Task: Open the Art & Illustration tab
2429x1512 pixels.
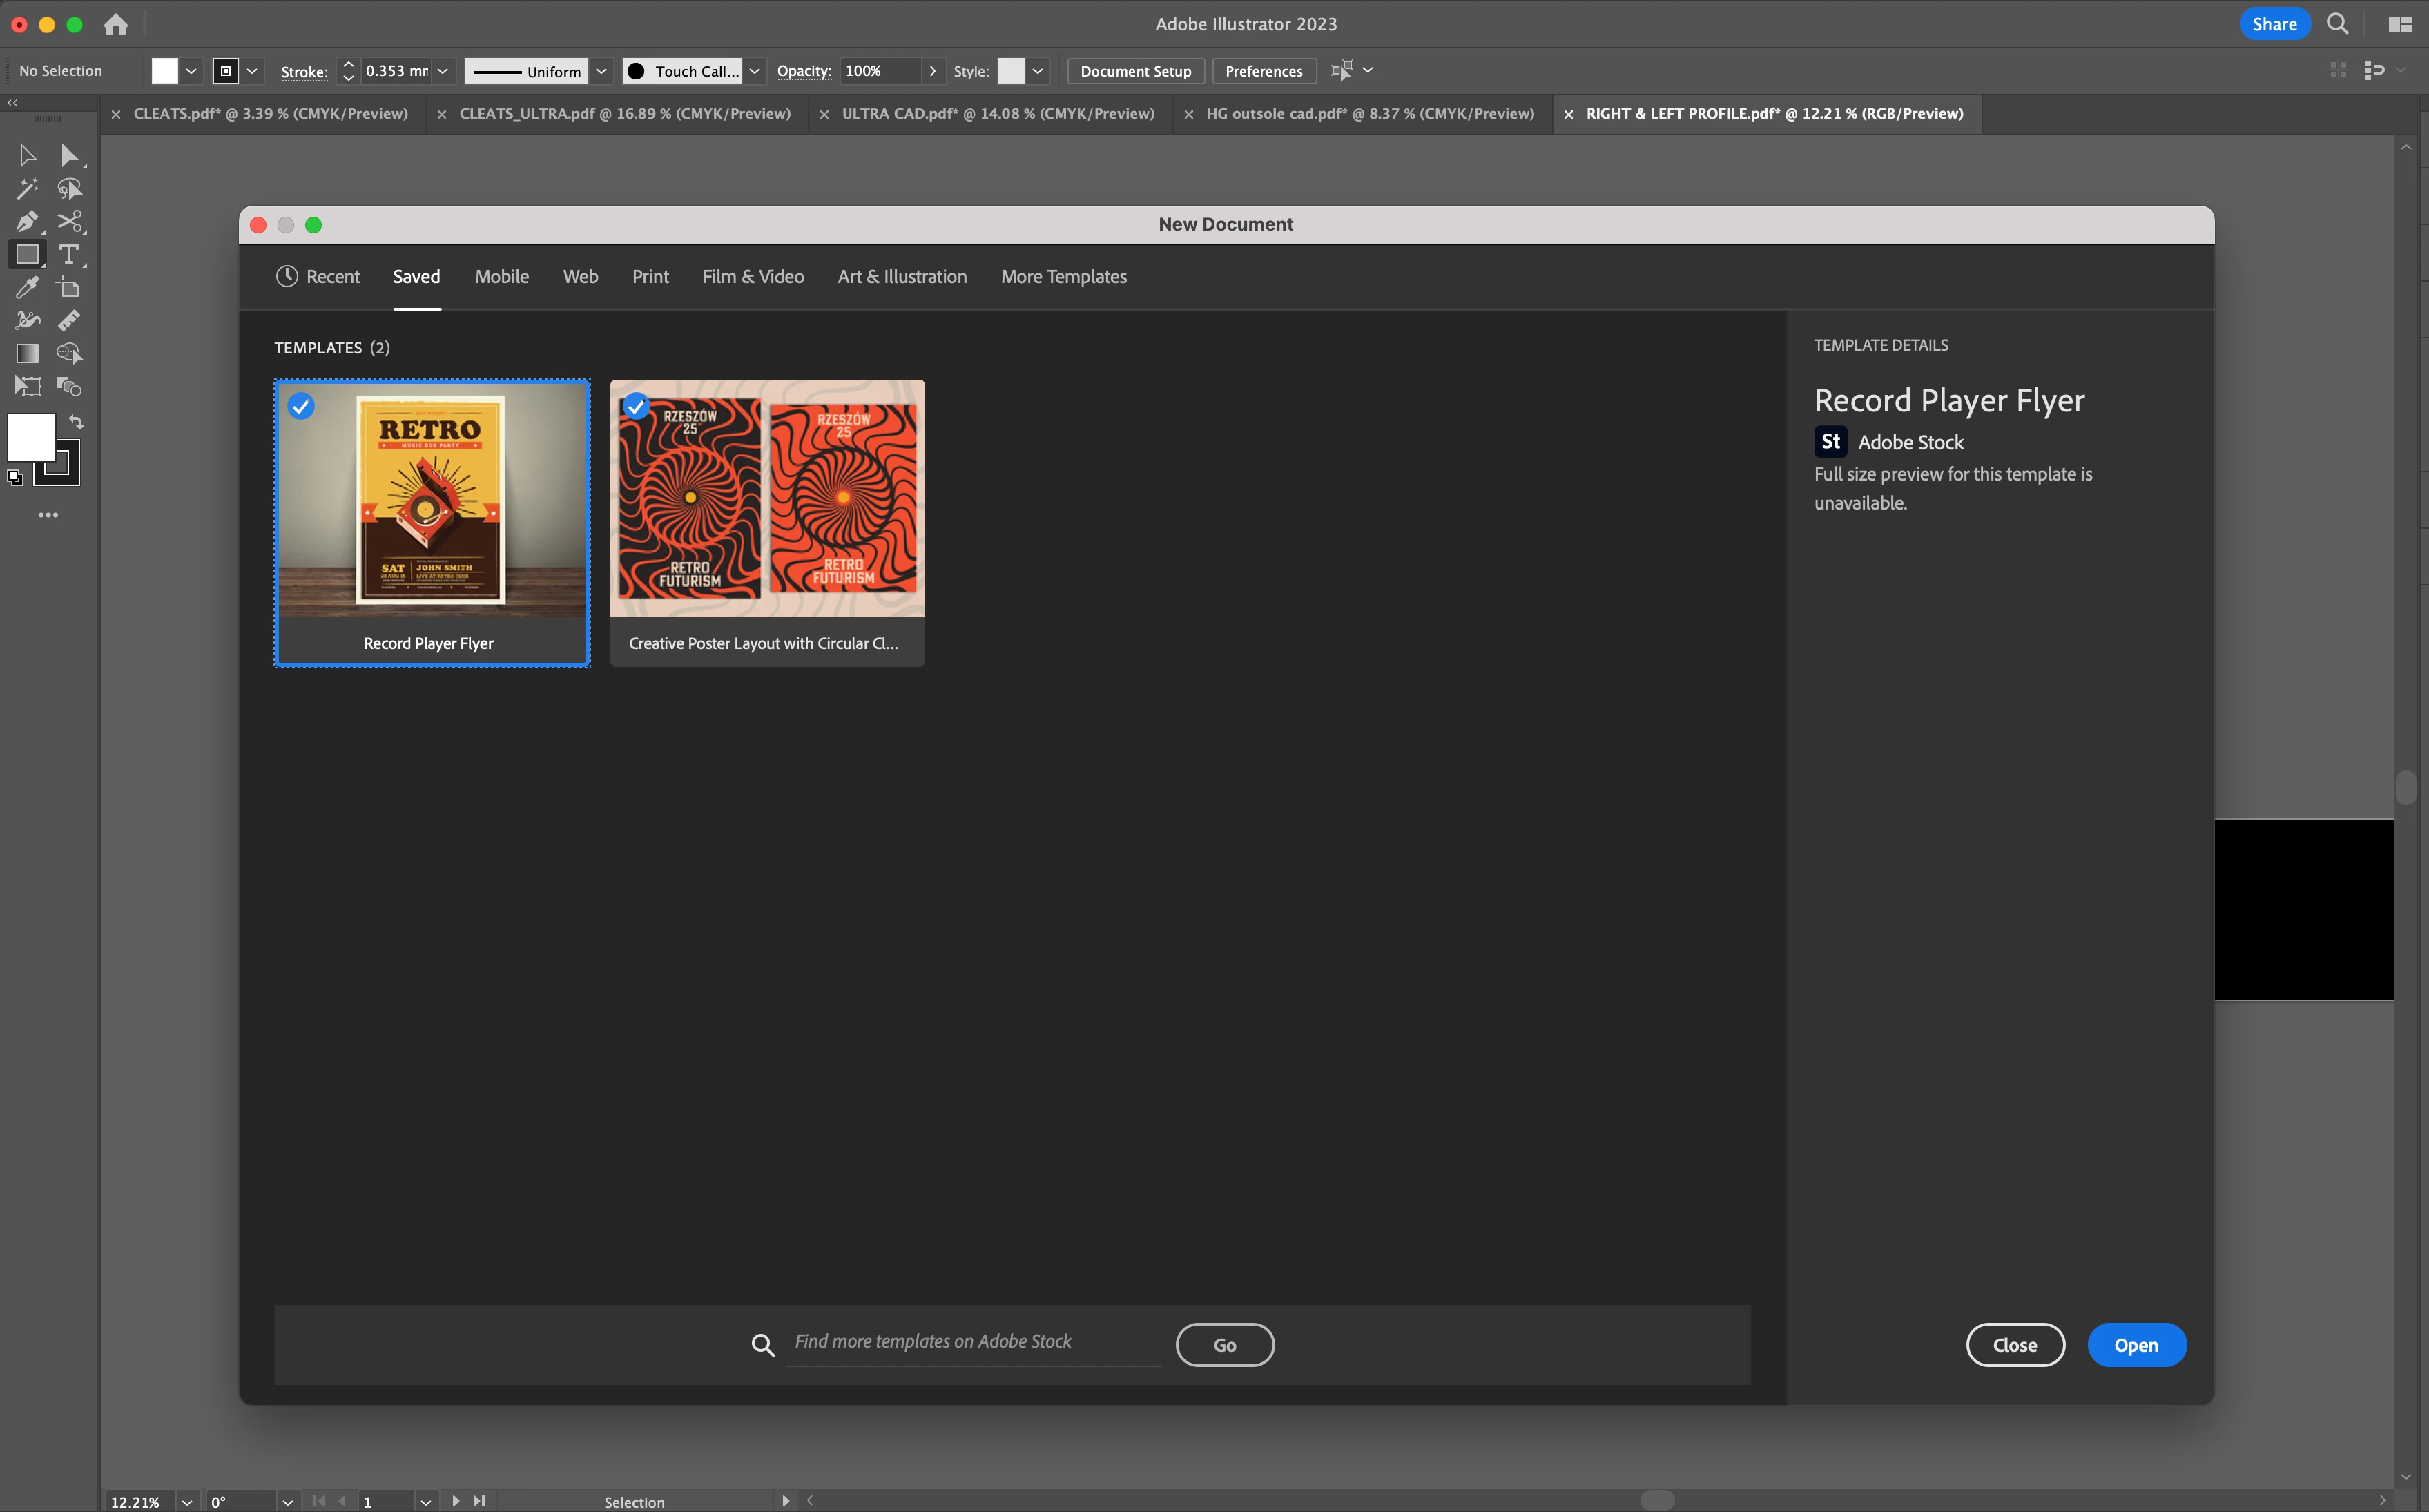Action: pos(902,277)
